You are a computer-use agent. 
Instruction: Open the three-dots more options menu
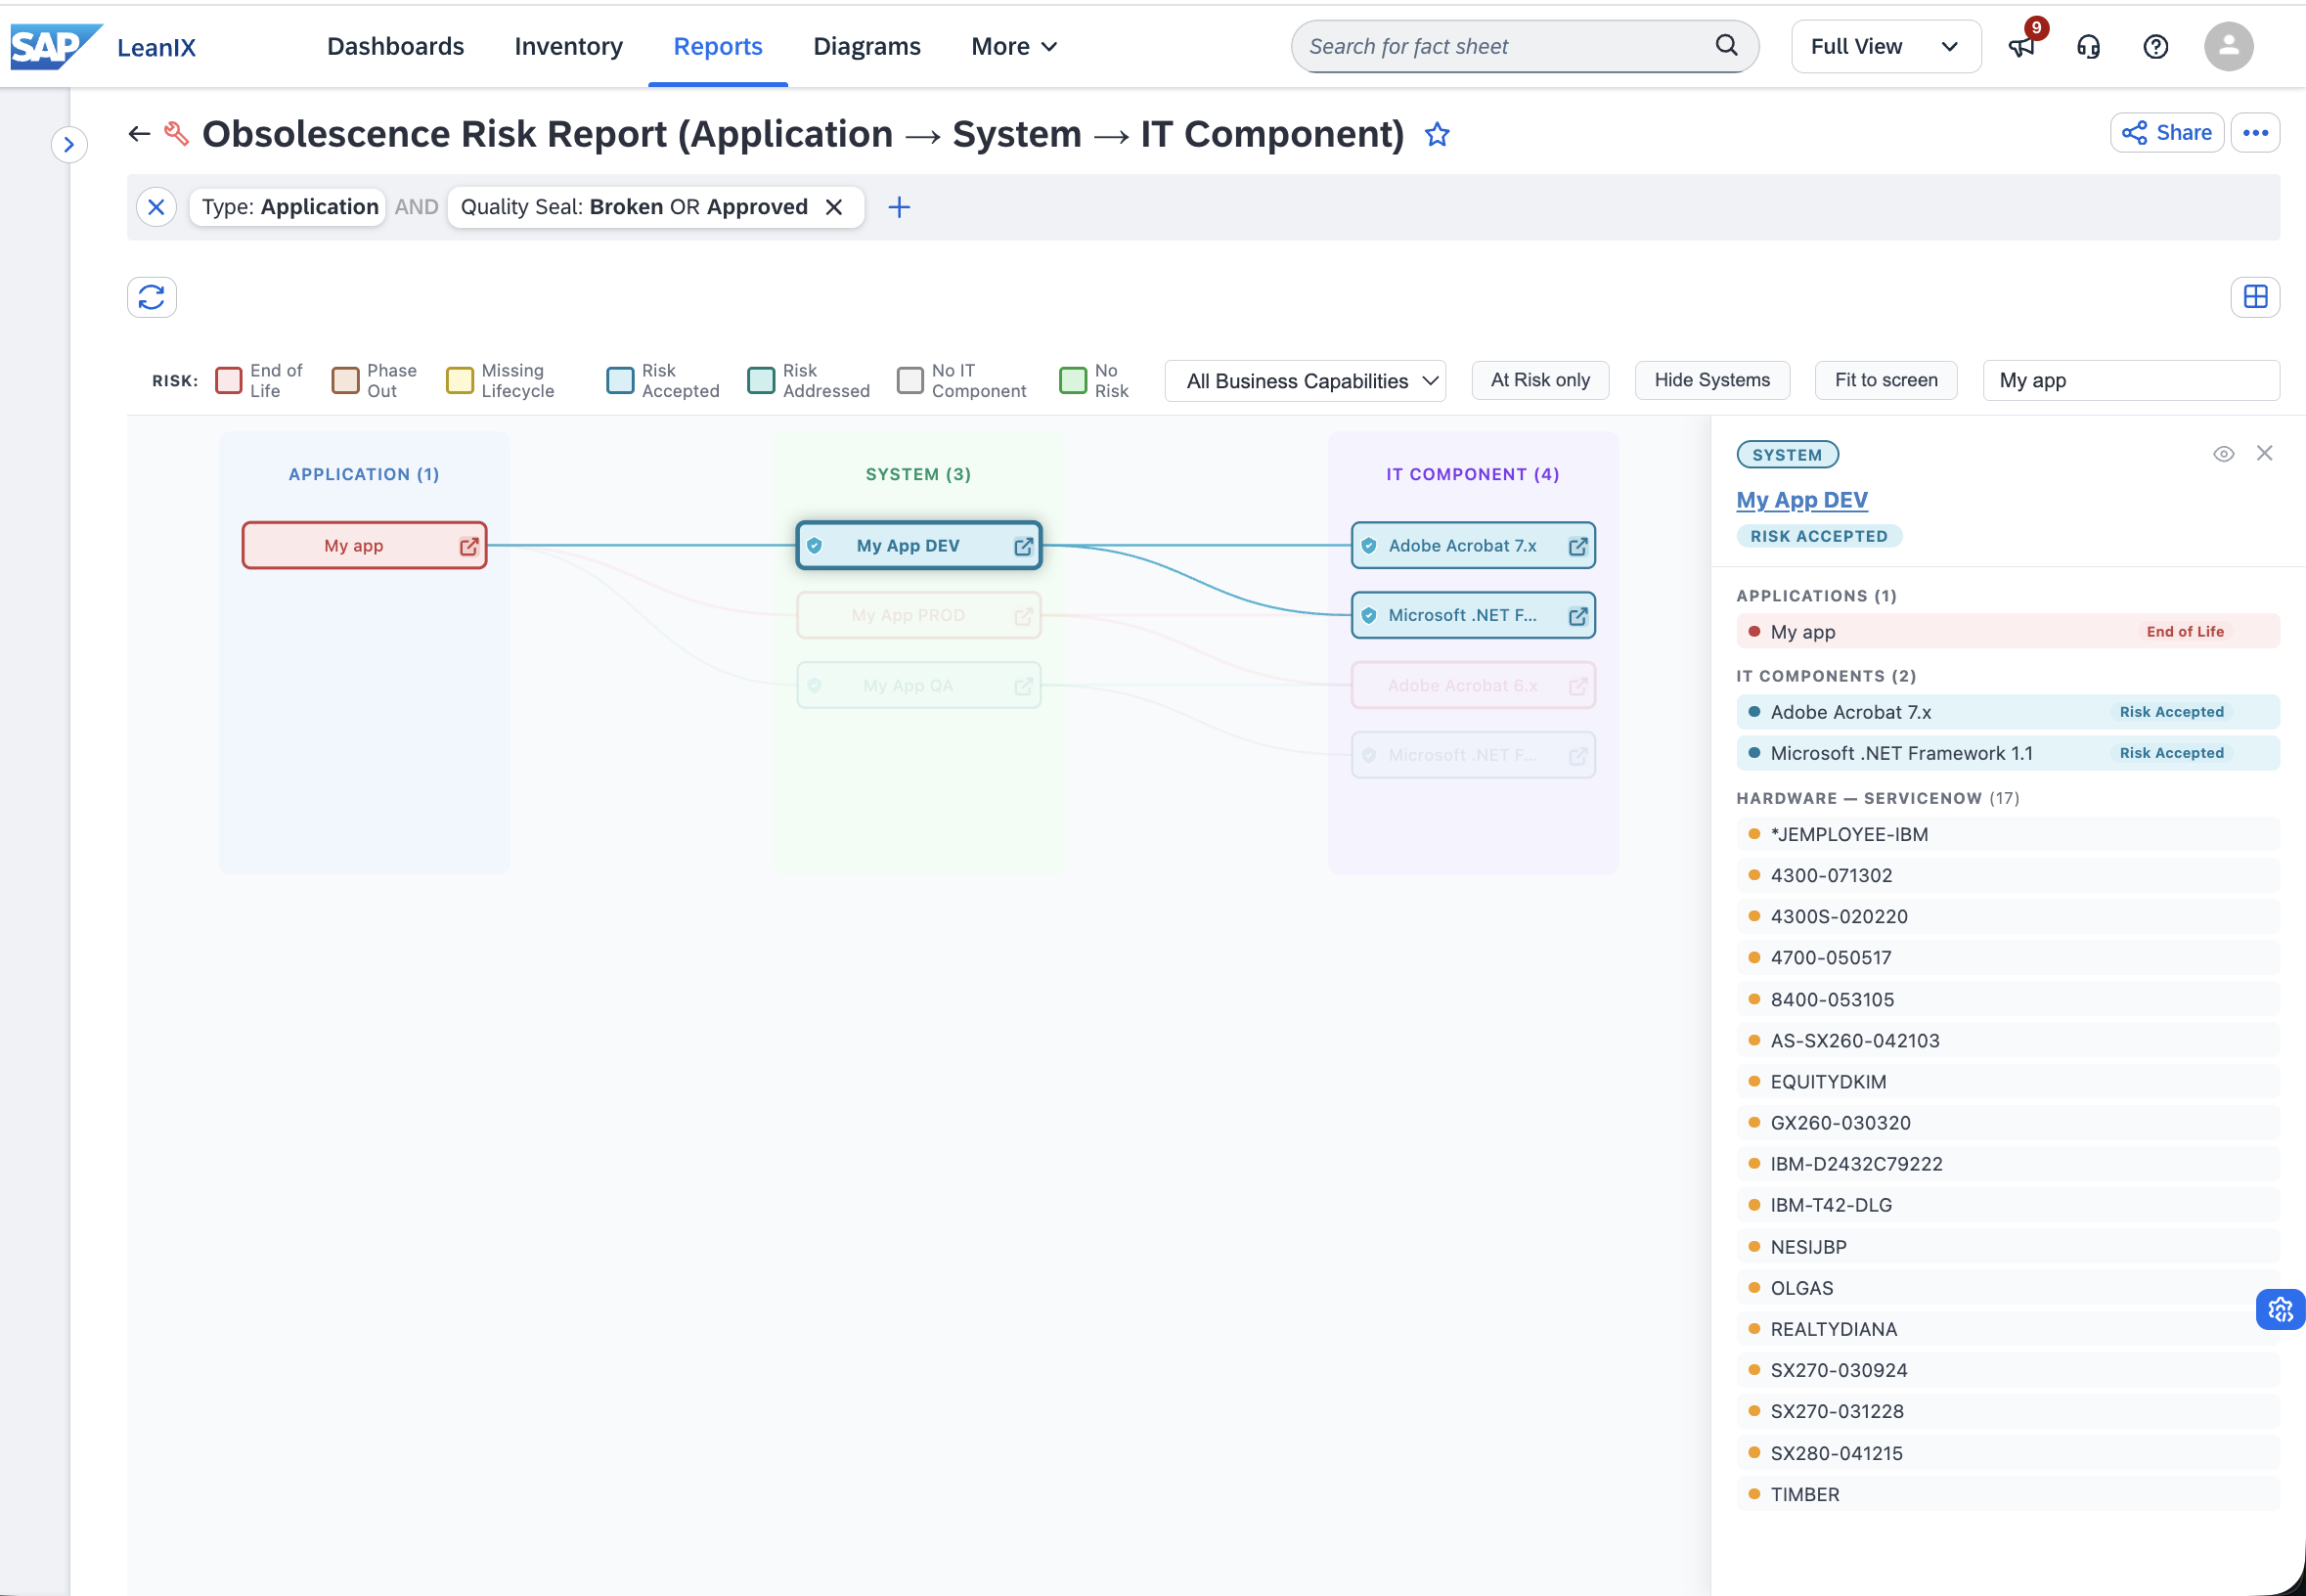[2255, 133]
